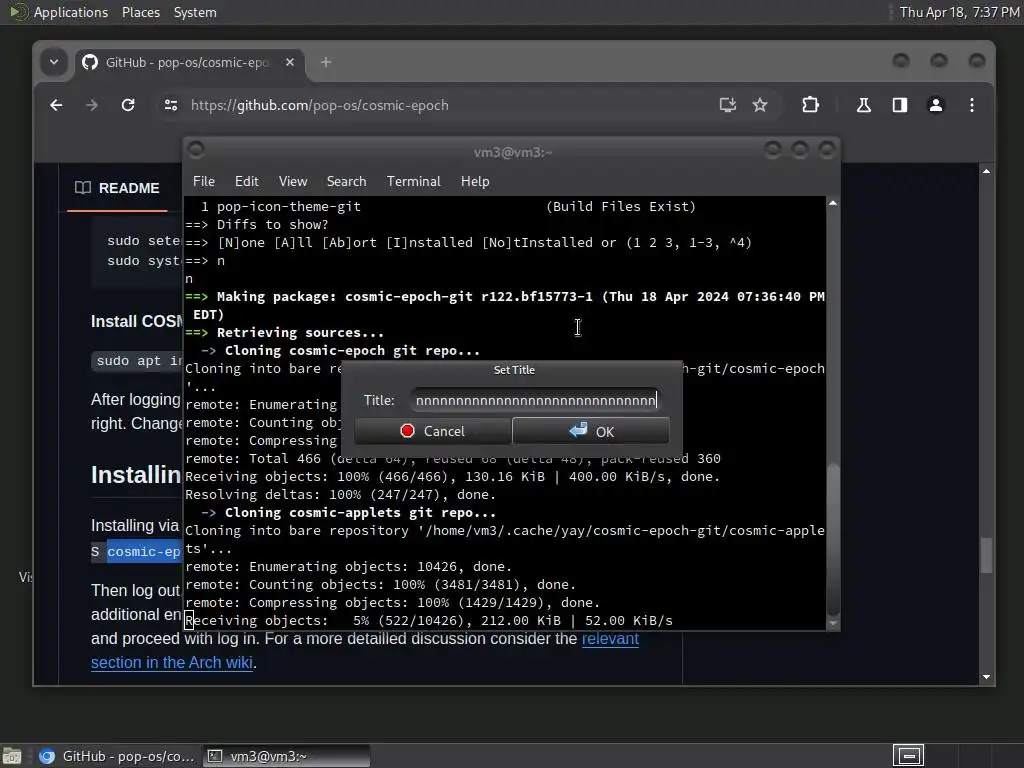Click the highlighted 'cosmic-ep' text in README
The width and height of the screenshot is (1024, 768).
[143, 552]
